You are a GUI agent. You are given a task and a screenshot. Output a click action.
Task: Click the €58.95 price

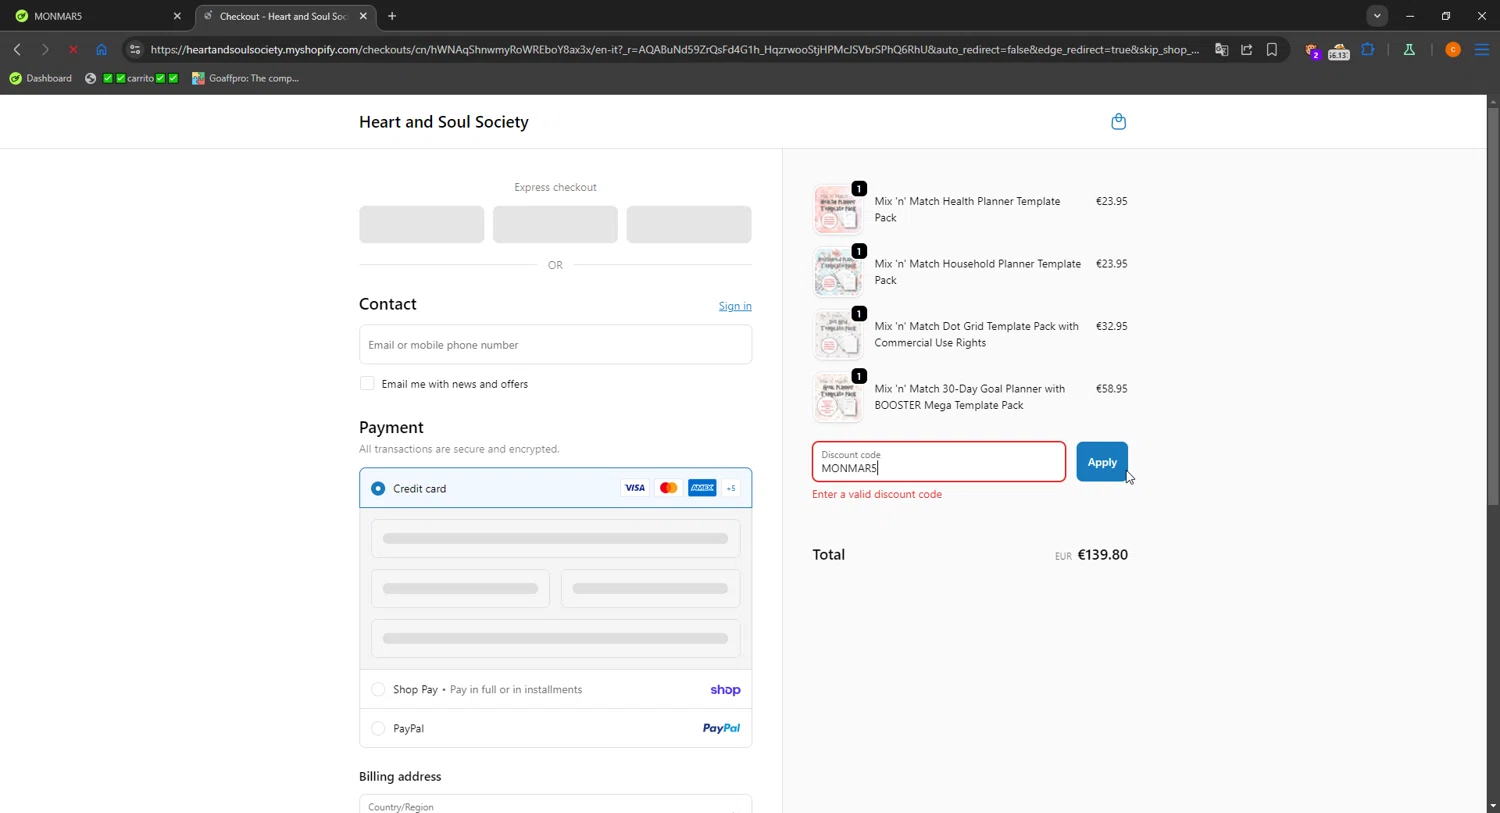(1111, 389)
